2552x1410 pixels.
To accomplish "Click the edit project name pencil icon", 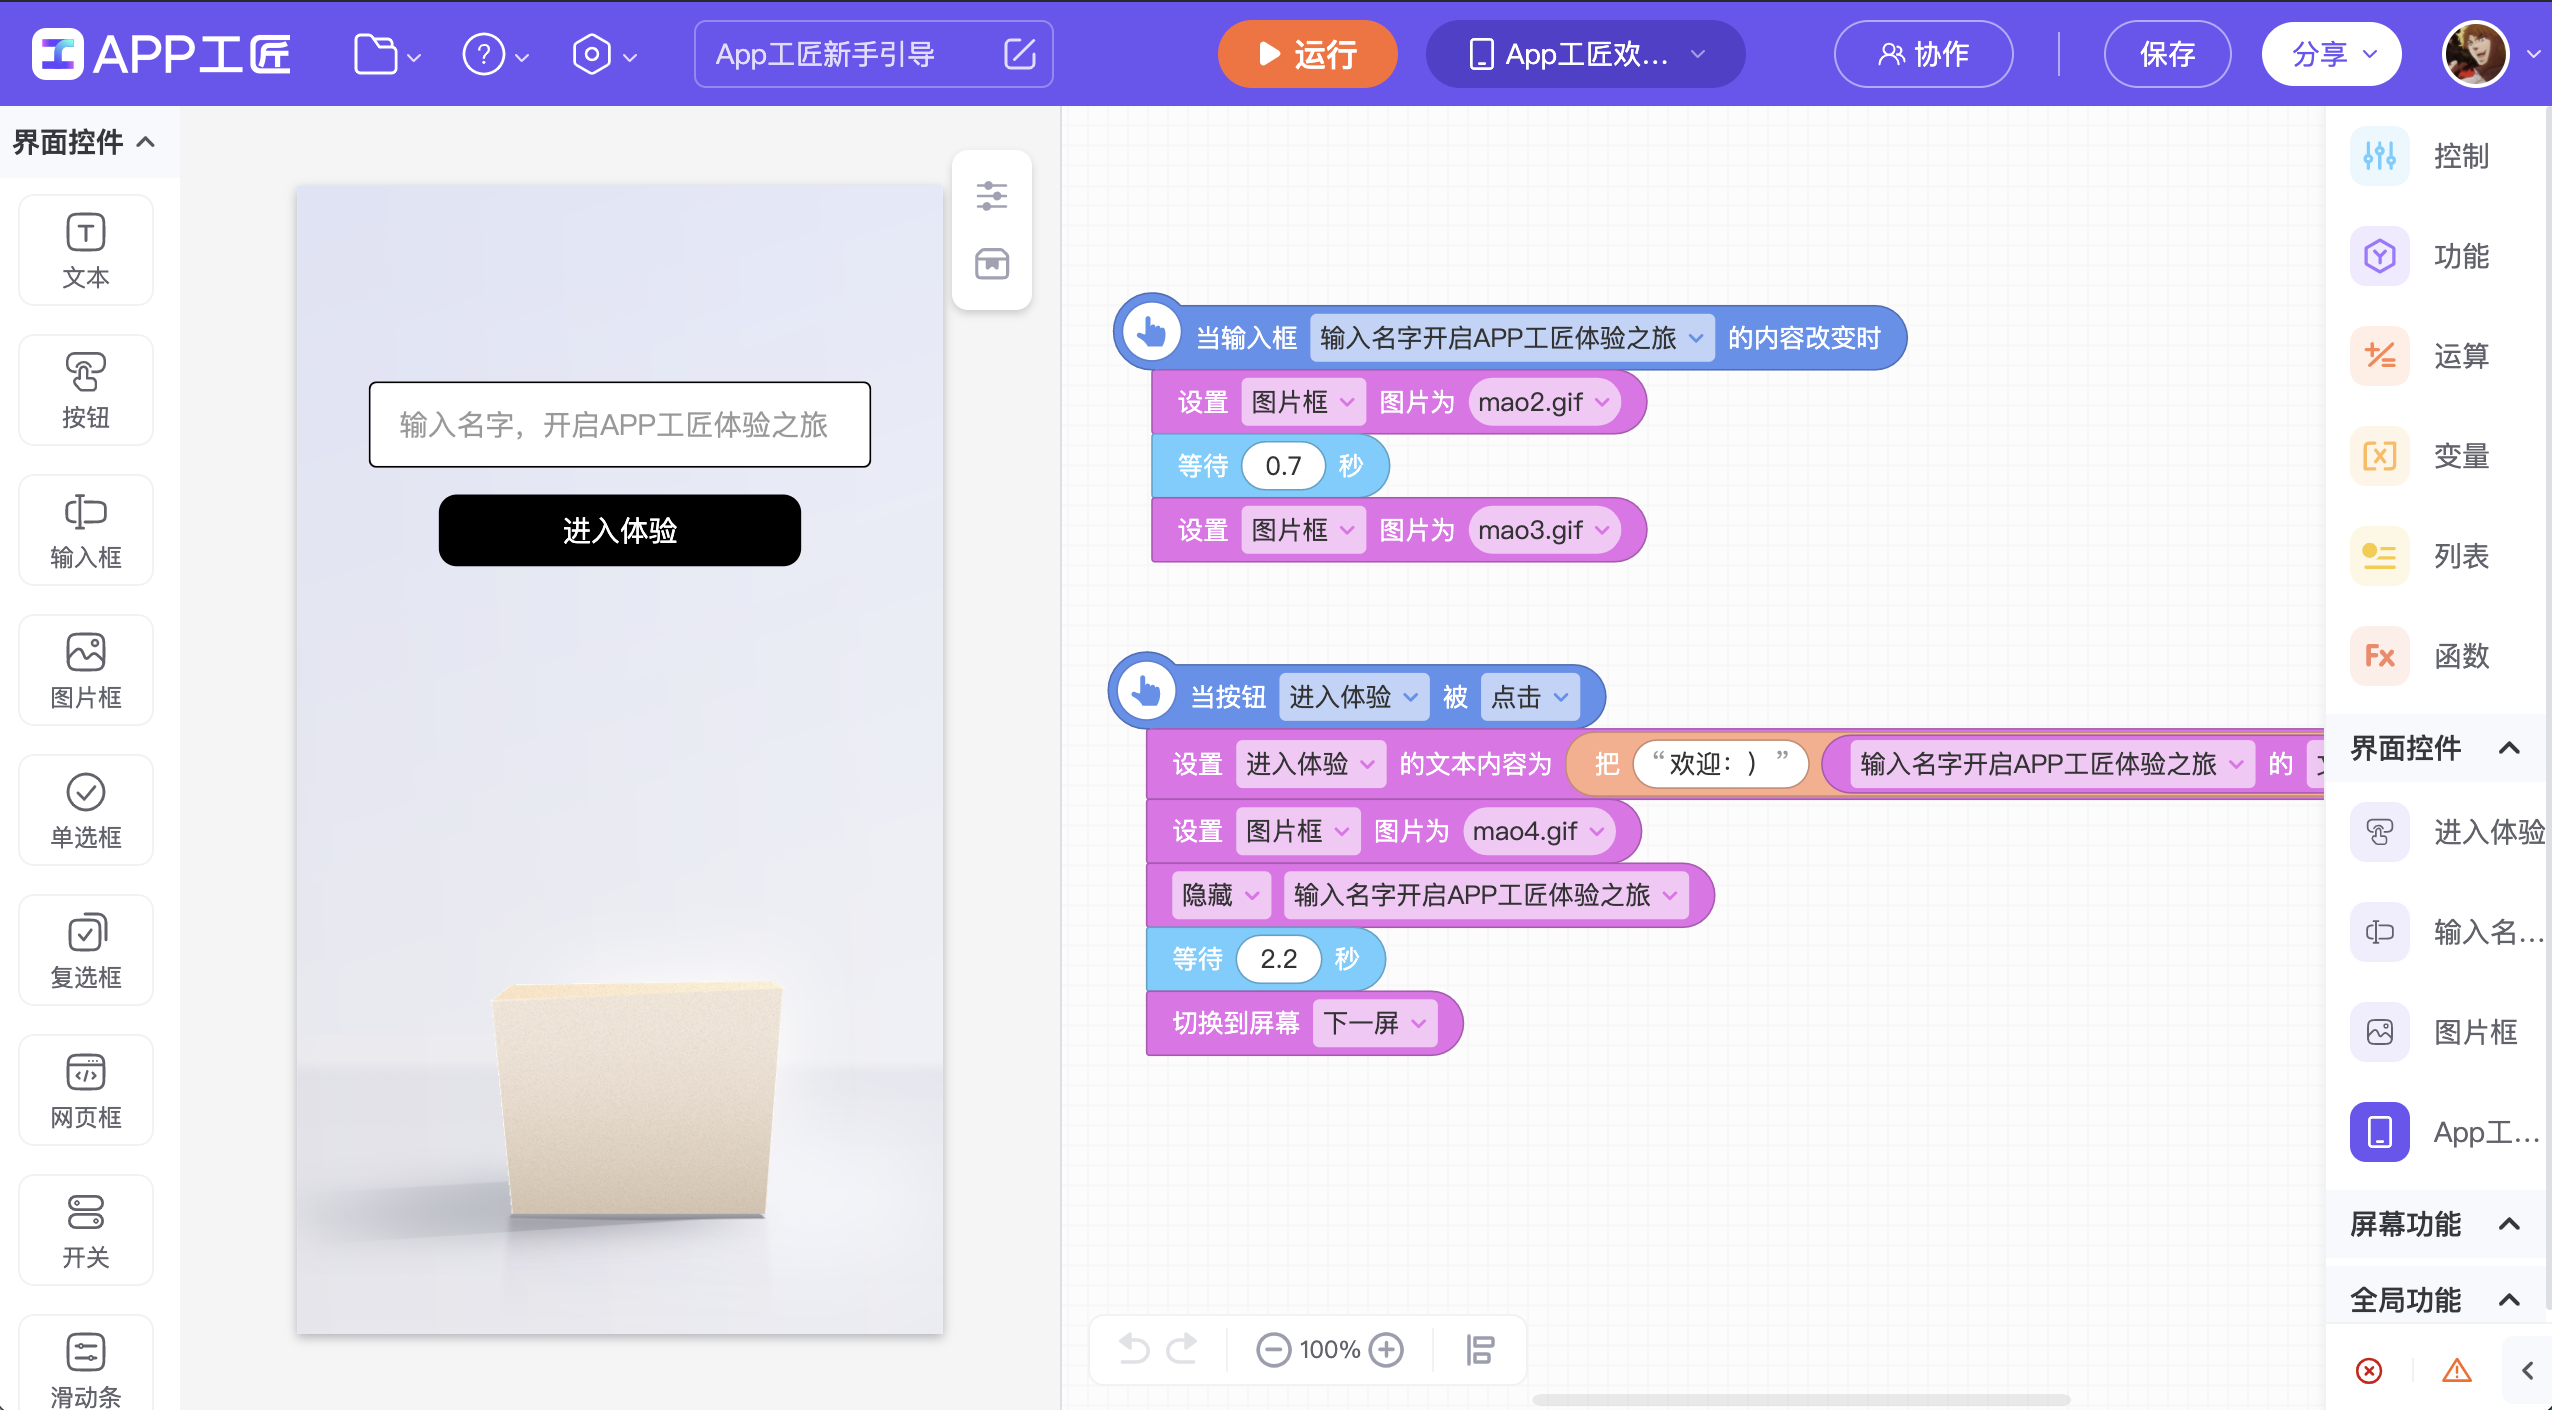I will pyautogui.click(x=1019, y=54).
